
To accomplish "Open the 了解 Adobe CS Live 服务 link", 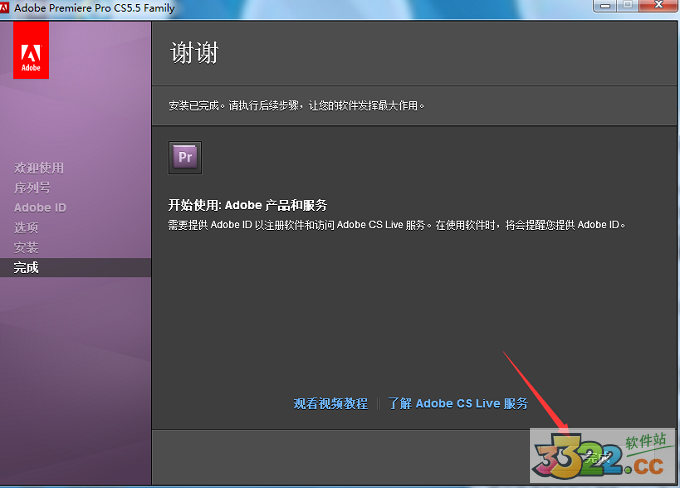I will click(x=458, y=403).
